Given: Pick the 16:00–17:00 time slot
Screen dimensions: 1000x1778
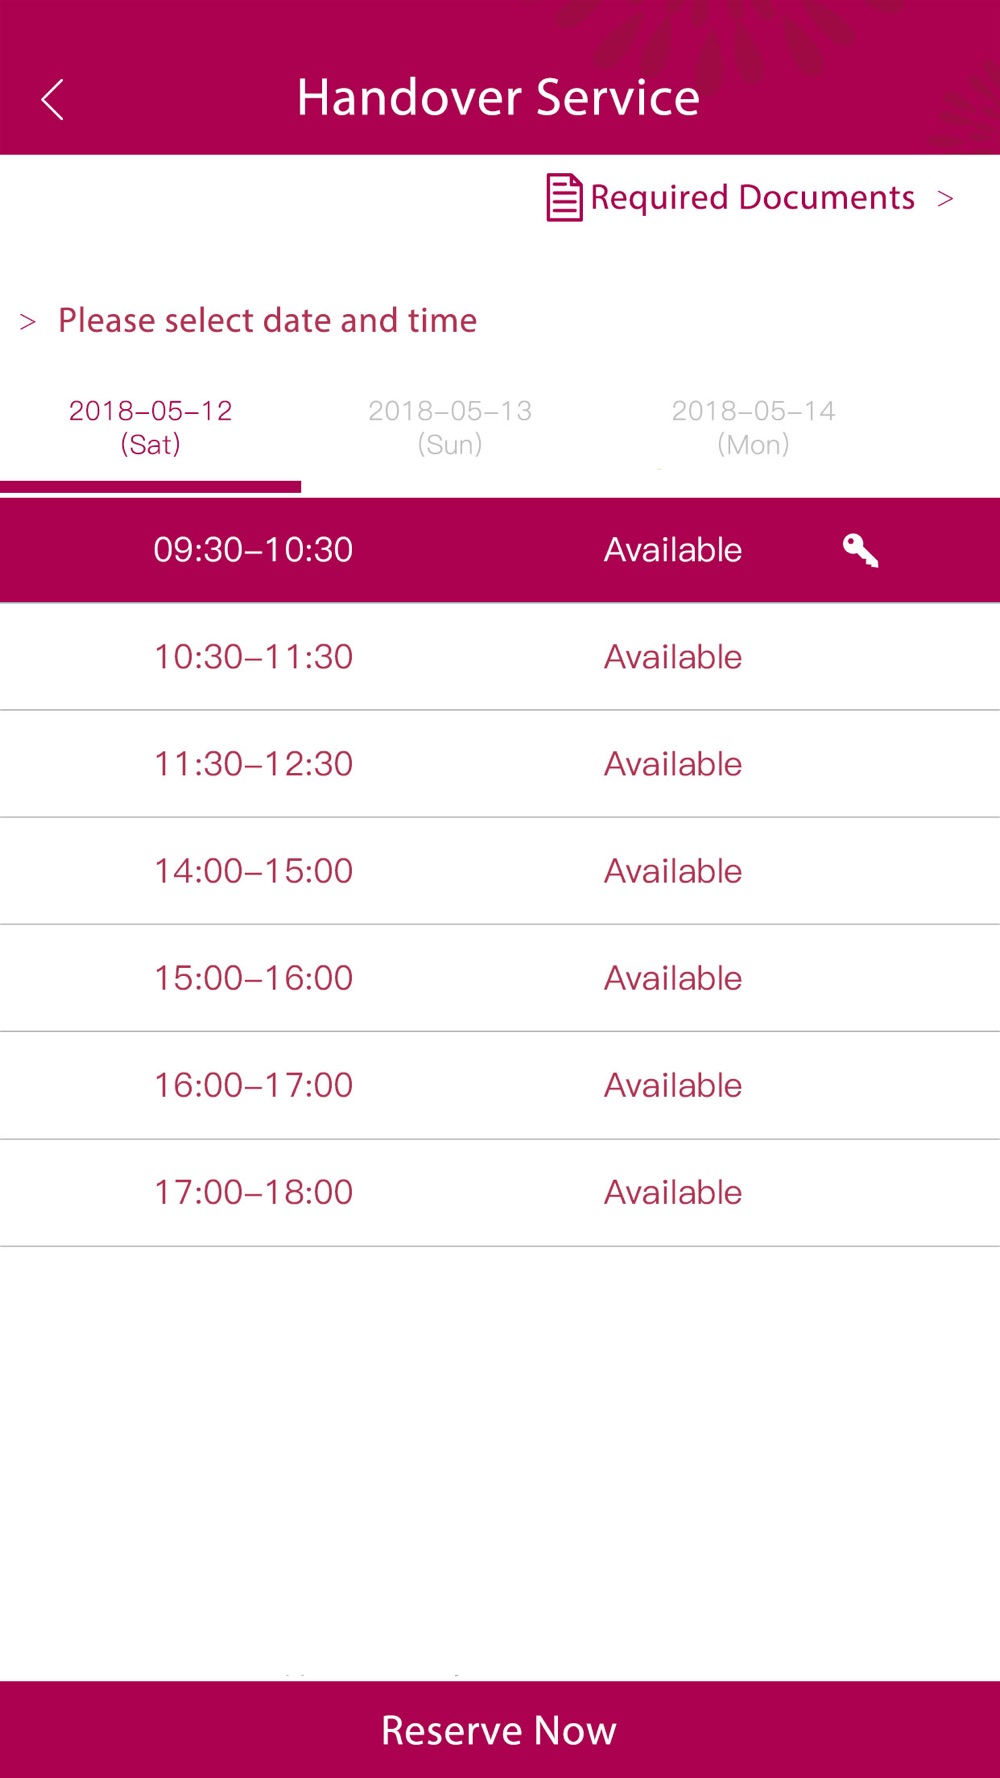Looking at the screenshot, I should (x=500, y=1085).
